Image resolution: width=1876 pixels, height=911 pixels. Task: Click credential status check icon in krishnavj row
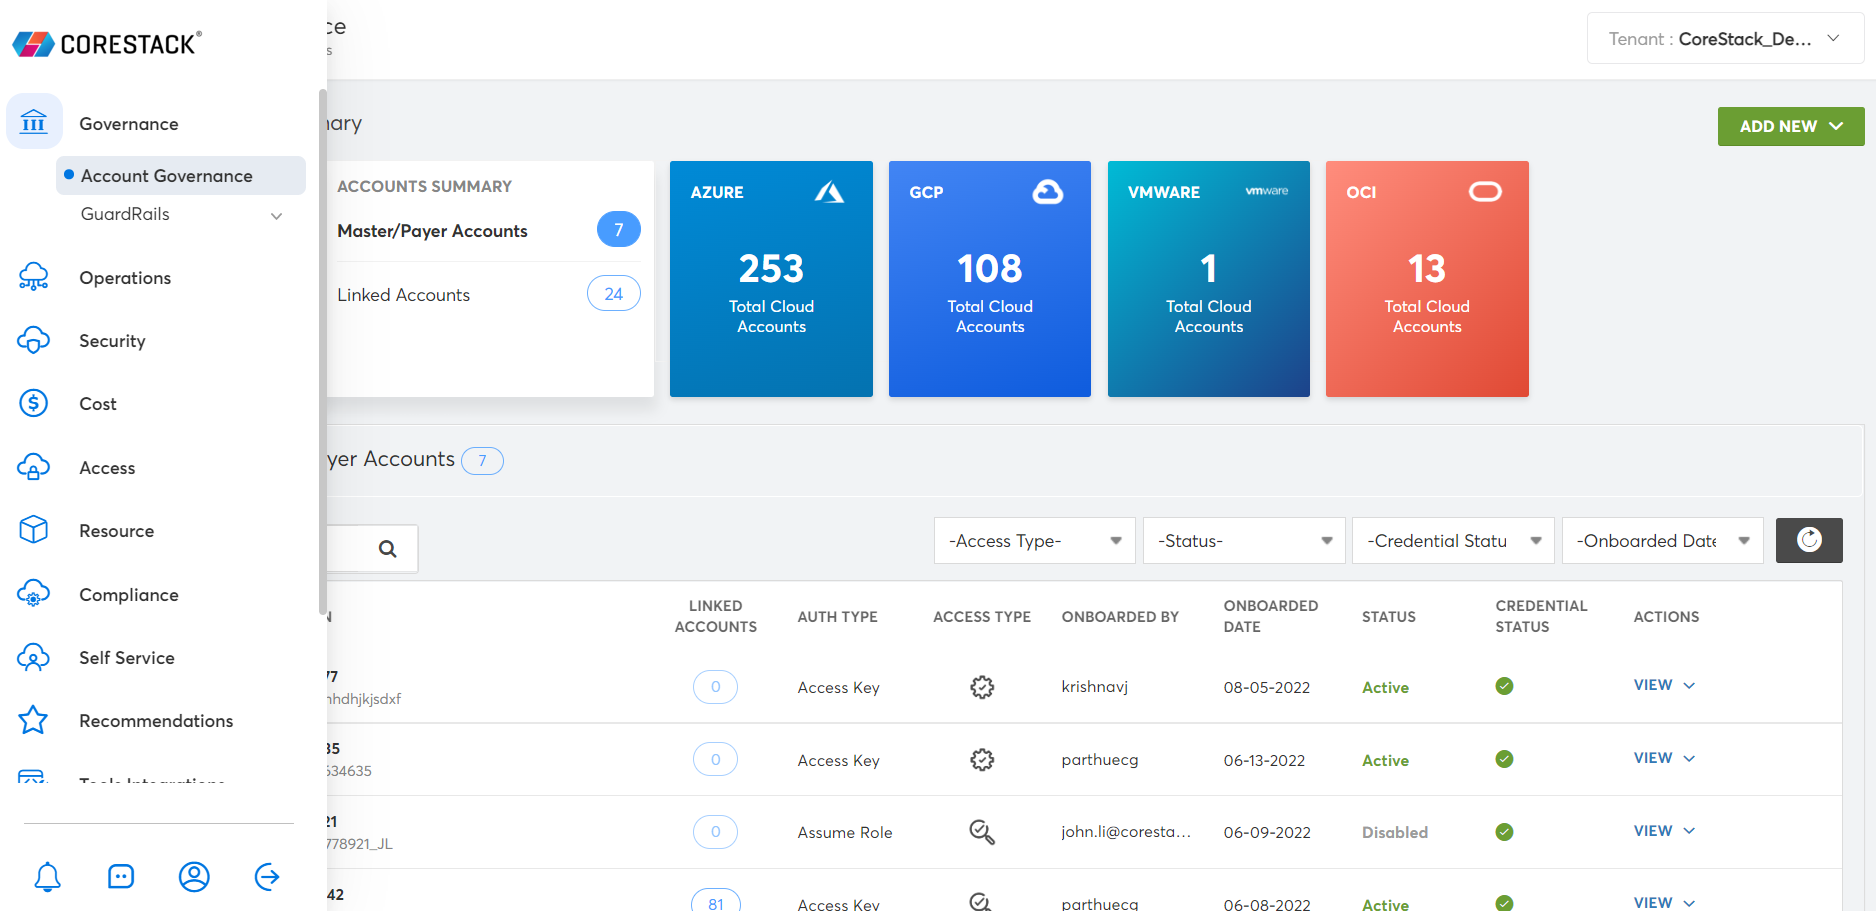click(1504, 686)
